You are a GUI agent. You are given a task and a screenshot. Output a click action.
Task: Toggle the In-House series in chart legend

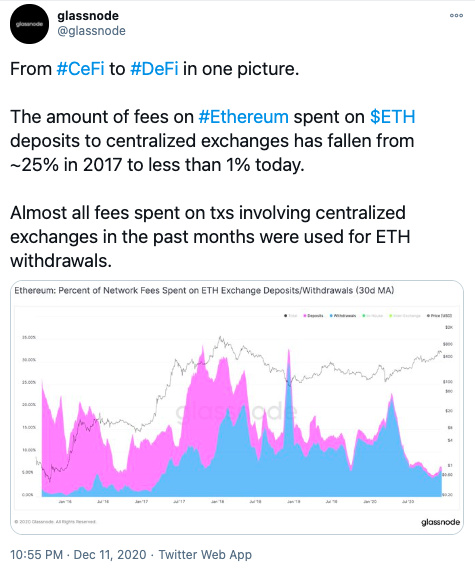[x=373, y=316]
